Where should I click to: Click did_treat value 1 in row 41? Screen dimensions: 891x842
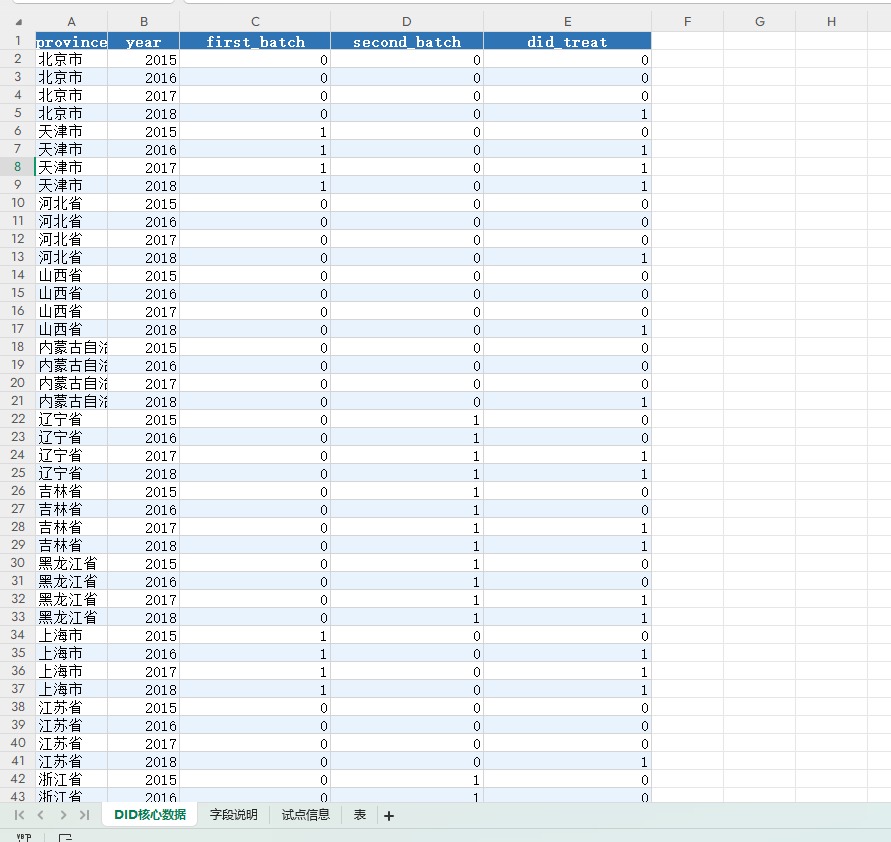(x=568, y=761)
